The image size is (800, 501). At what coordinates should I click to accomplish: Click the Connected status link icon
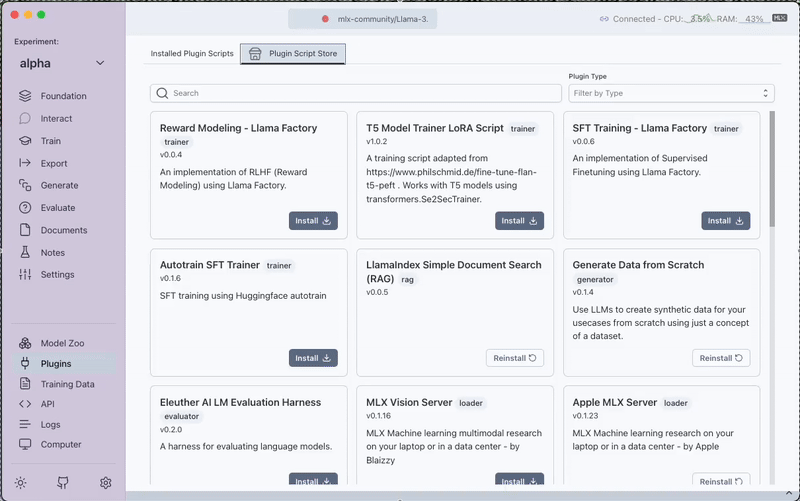click(603, 19)
